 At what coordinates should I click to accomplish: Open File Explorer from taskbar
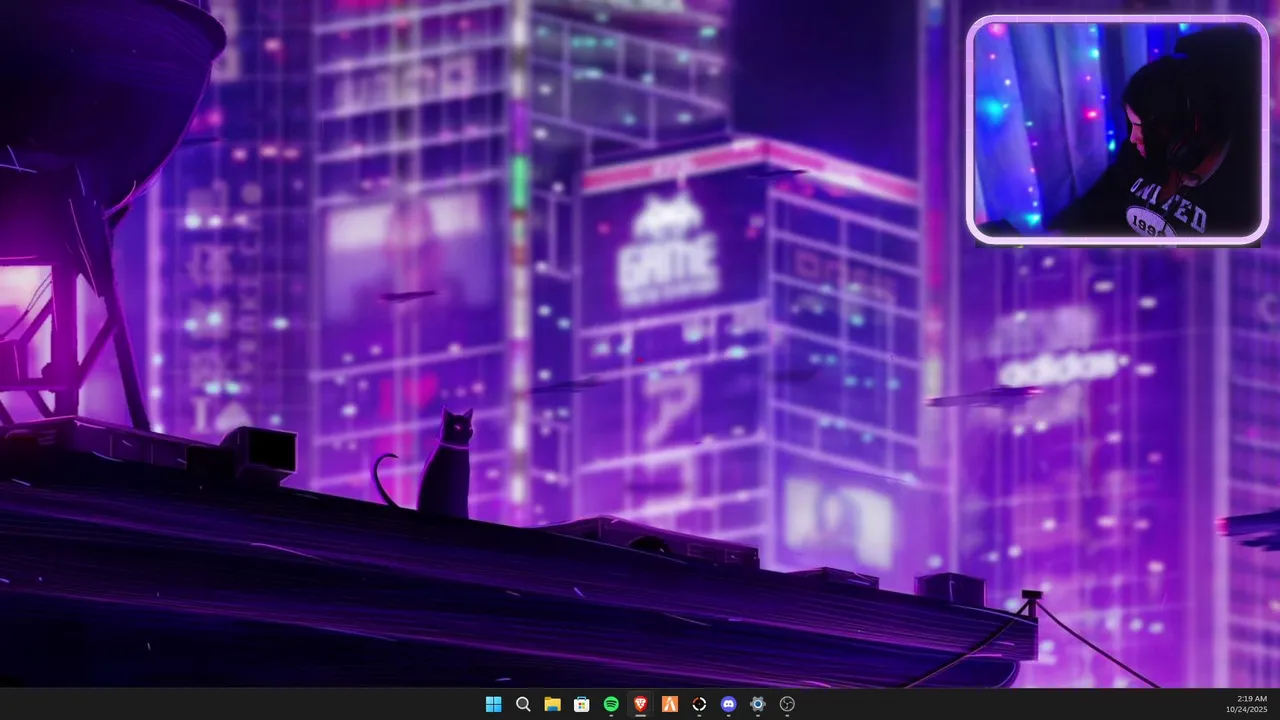click(552, 704)
